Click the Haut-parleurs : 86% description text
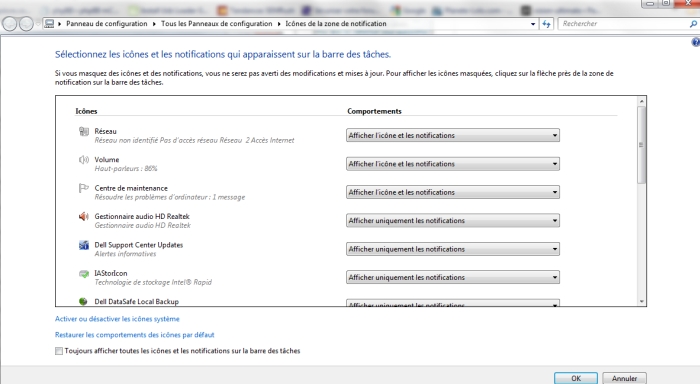Image resolution: width=700 pixels, height=384 pixels. [x=126, y=168]
